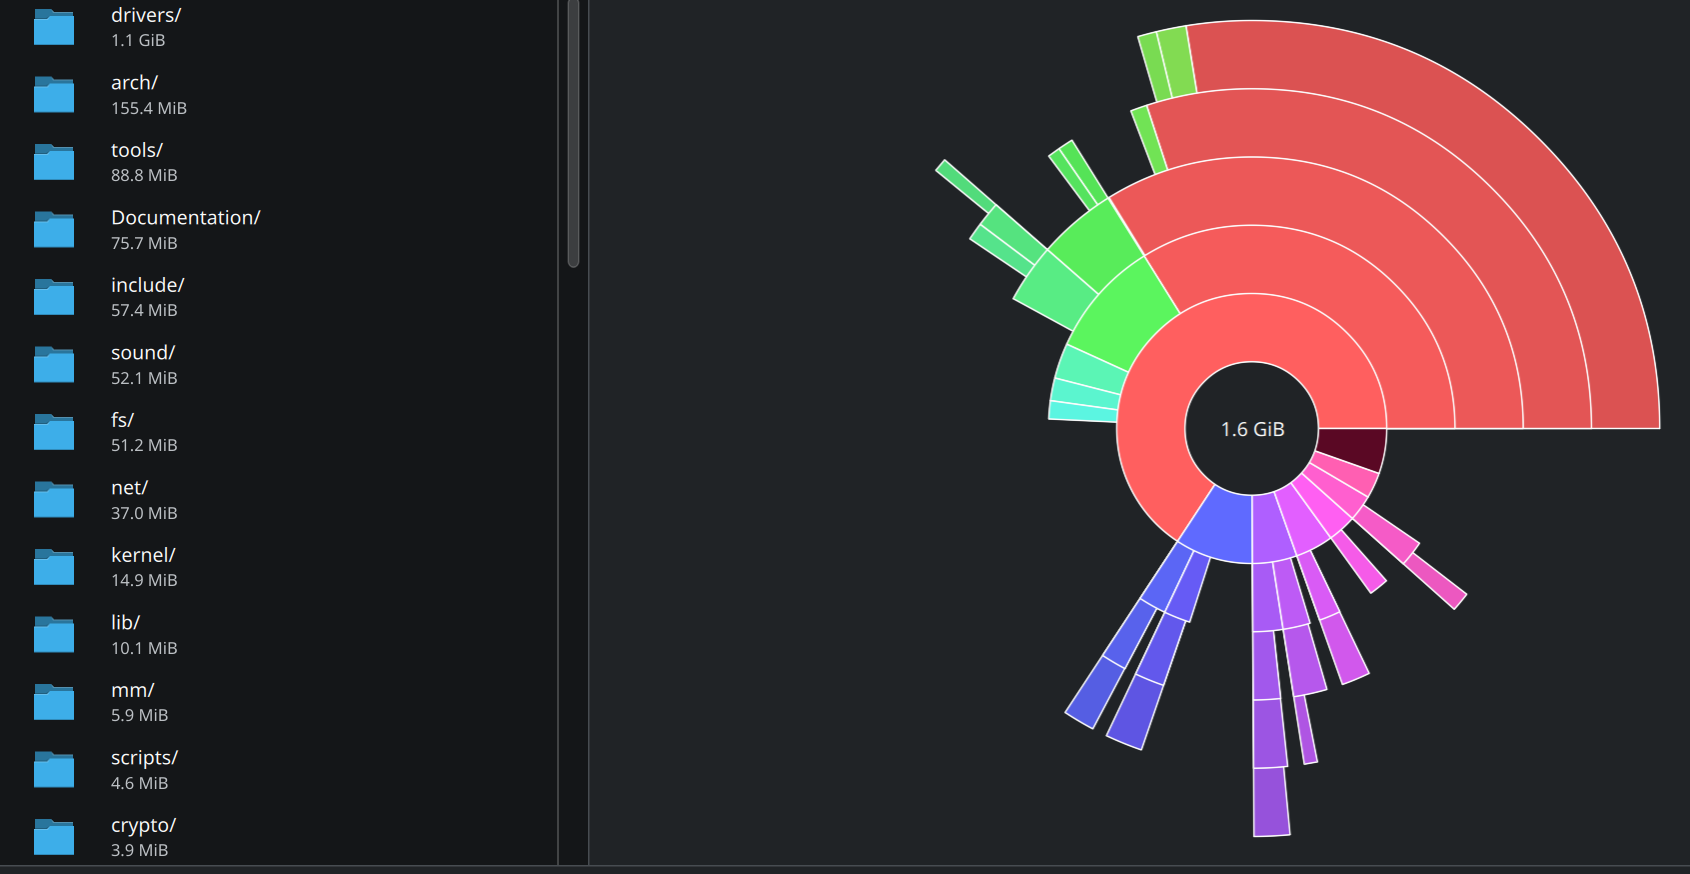The height and width of the screenshot is (874, 1690).
Task: Click the 75.7 MiB size value
Action: click(x=144, y=243)
